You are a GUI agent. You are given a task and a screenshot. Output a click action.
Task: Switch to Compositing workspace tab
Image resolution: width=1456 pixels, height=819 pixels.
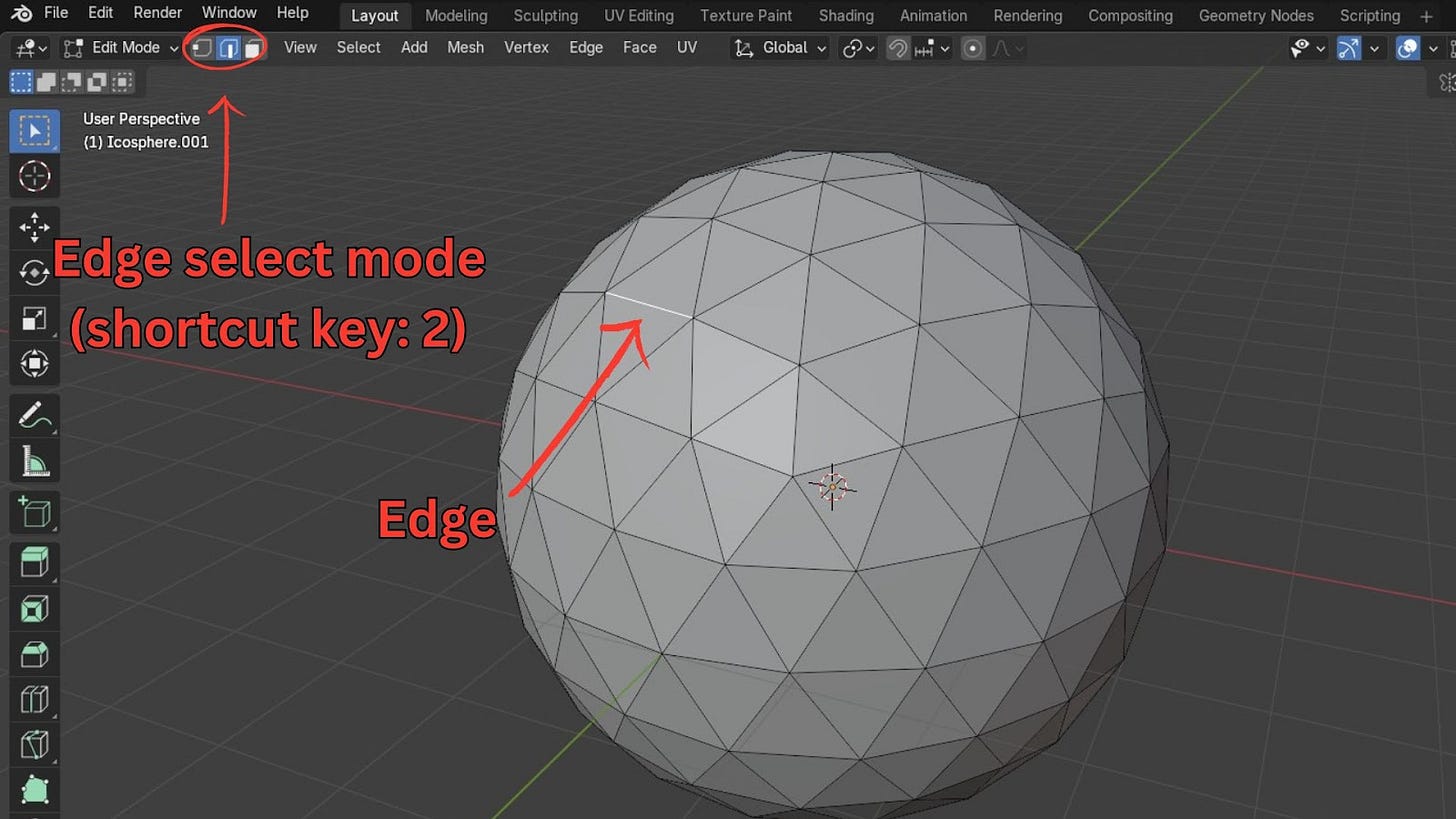coord(1130,16)
